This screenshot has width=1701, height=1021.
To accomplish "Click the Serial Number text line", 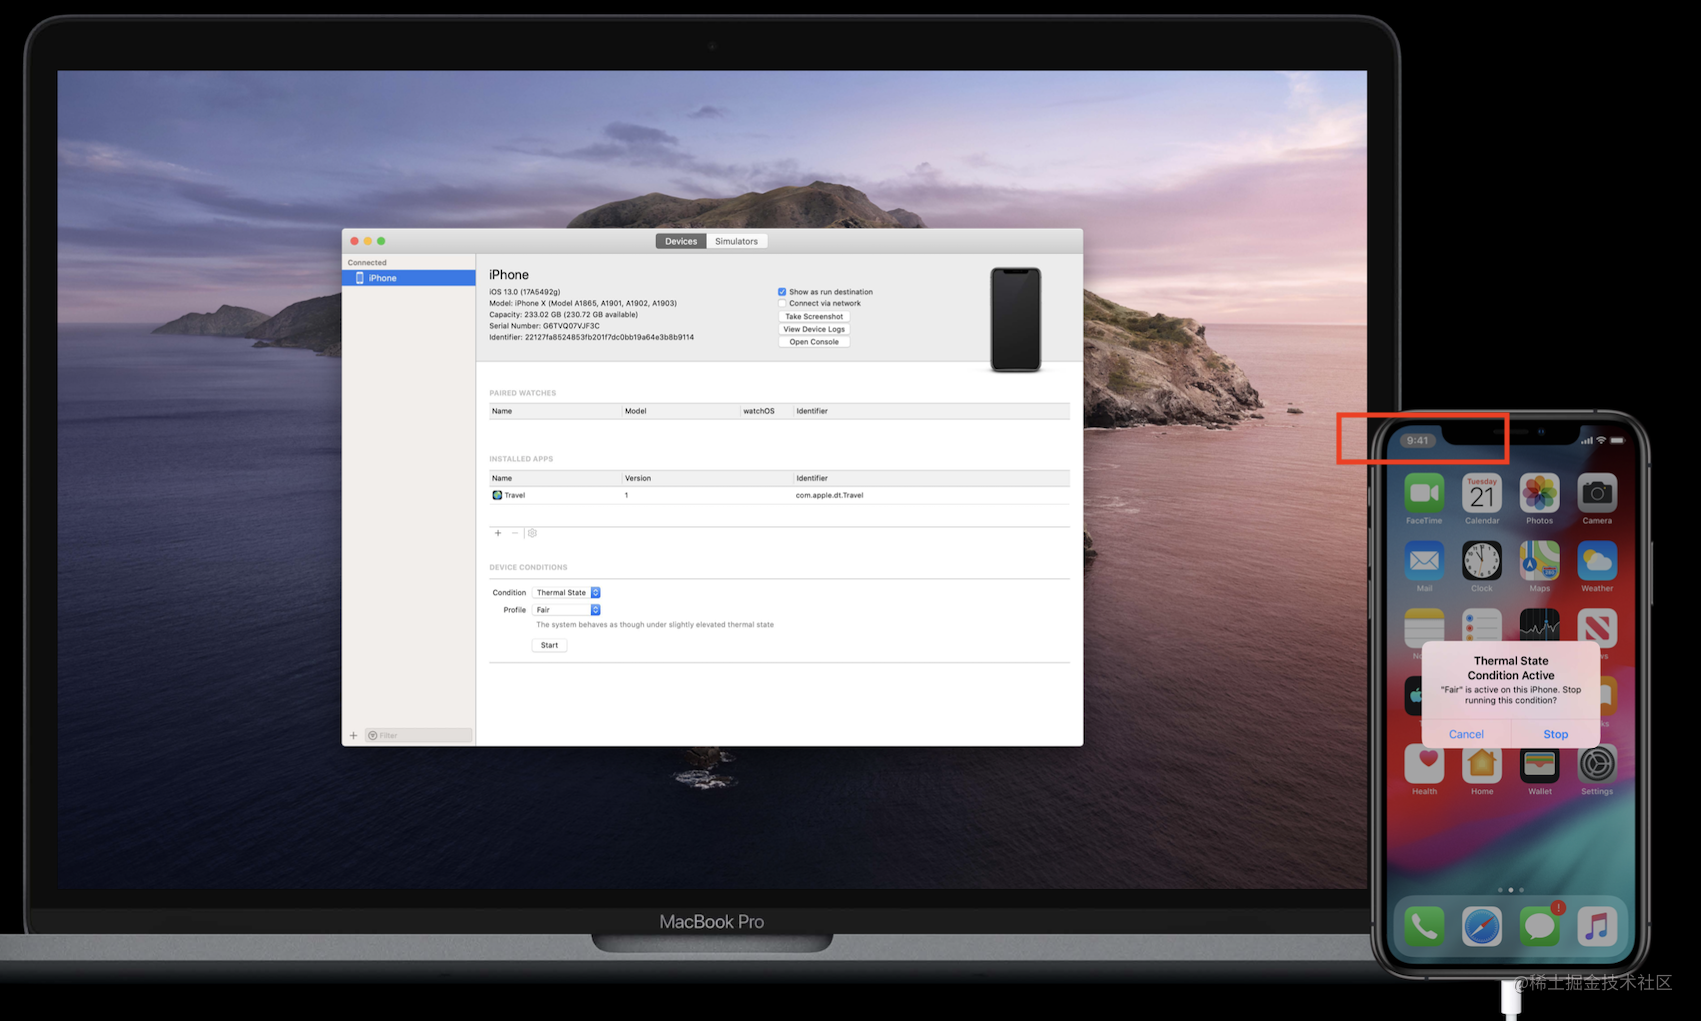I will (544, 326).
